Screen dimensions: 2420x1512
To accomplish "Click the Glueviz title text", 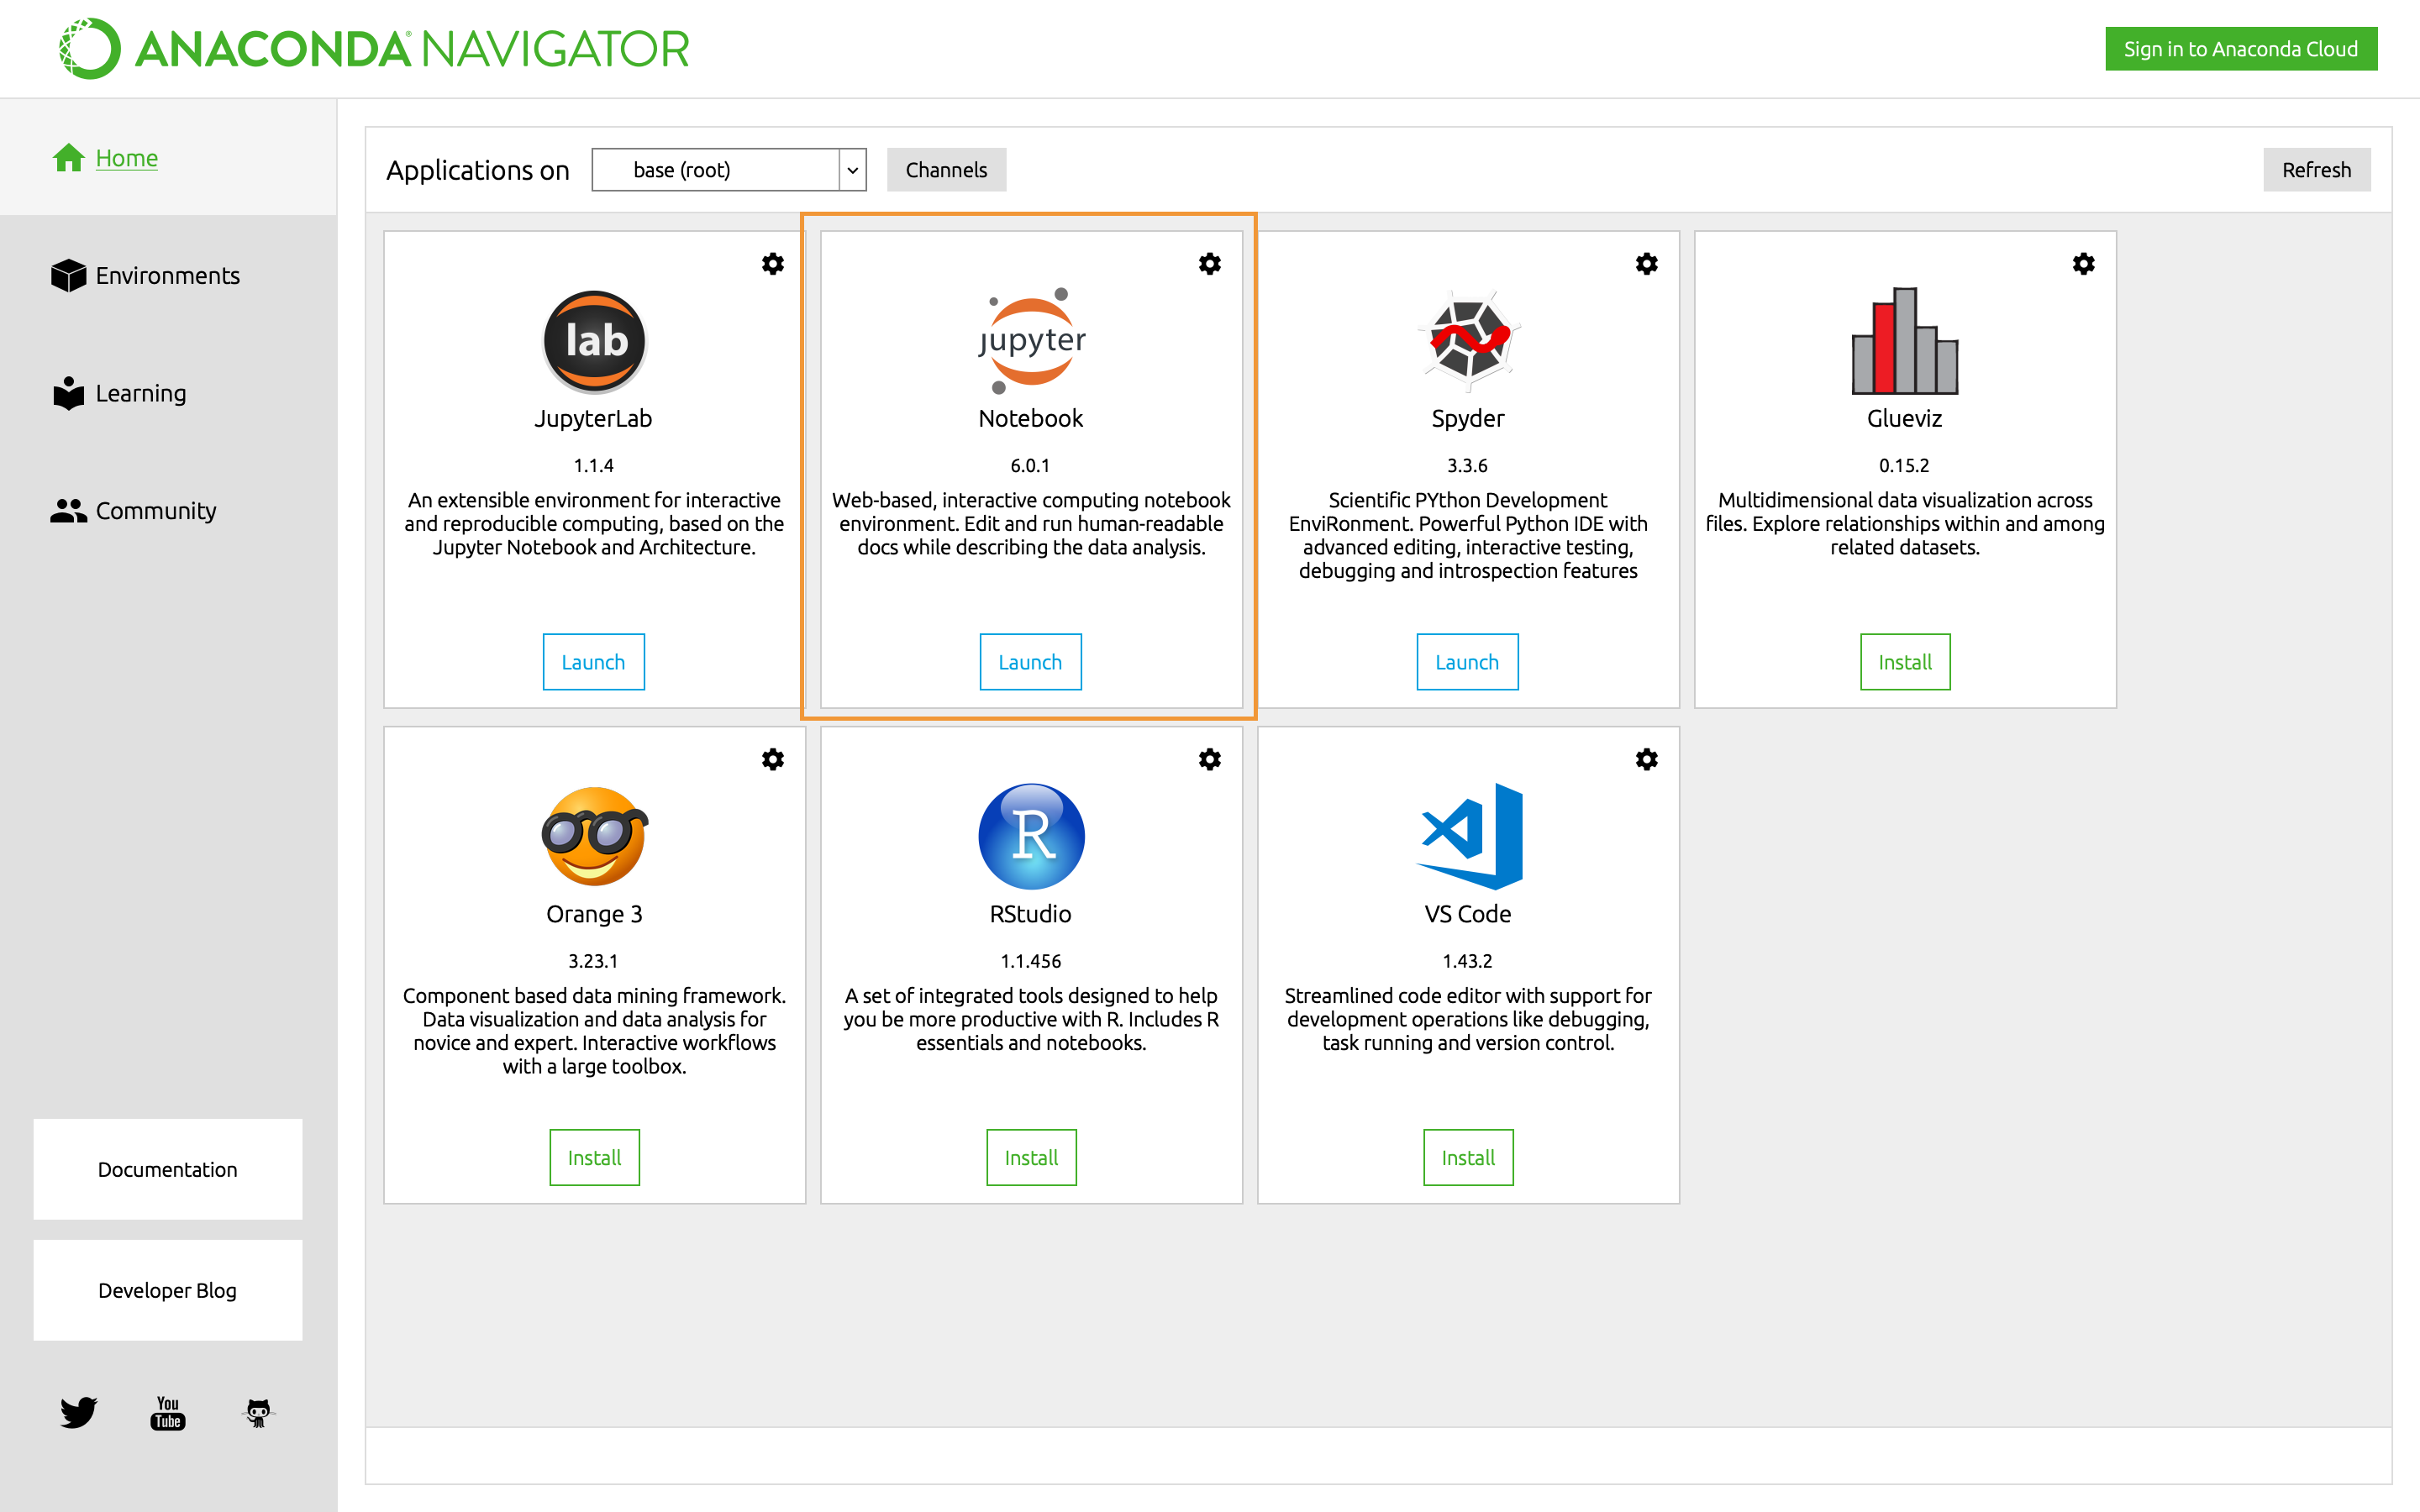I will tap(1904, 418).
